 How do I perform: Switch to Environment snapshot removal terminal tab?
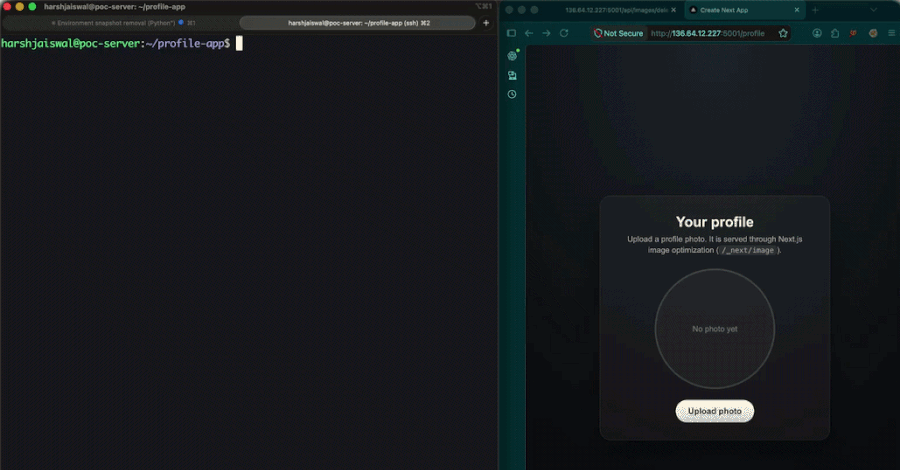click(x=121, y=23)
